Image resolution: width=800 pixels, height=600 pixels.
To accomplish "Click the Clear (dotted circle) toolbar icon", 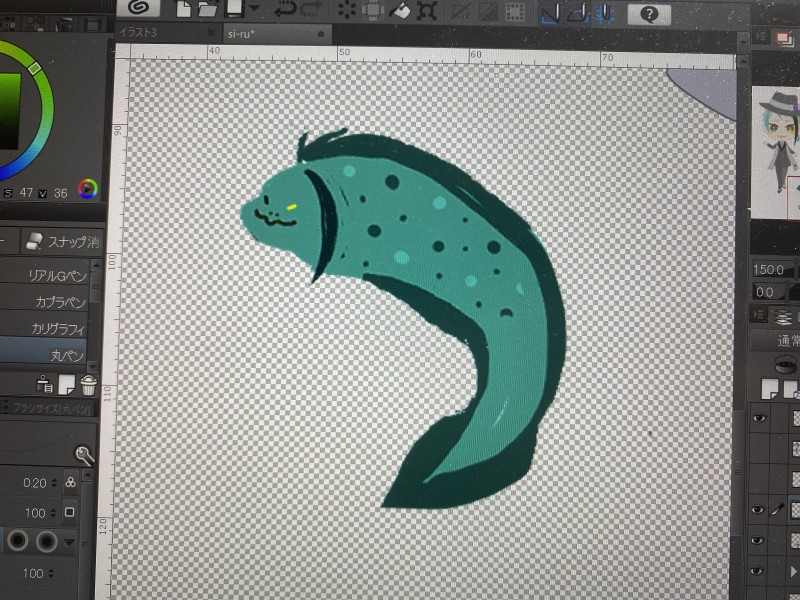I will coord(347,10).
